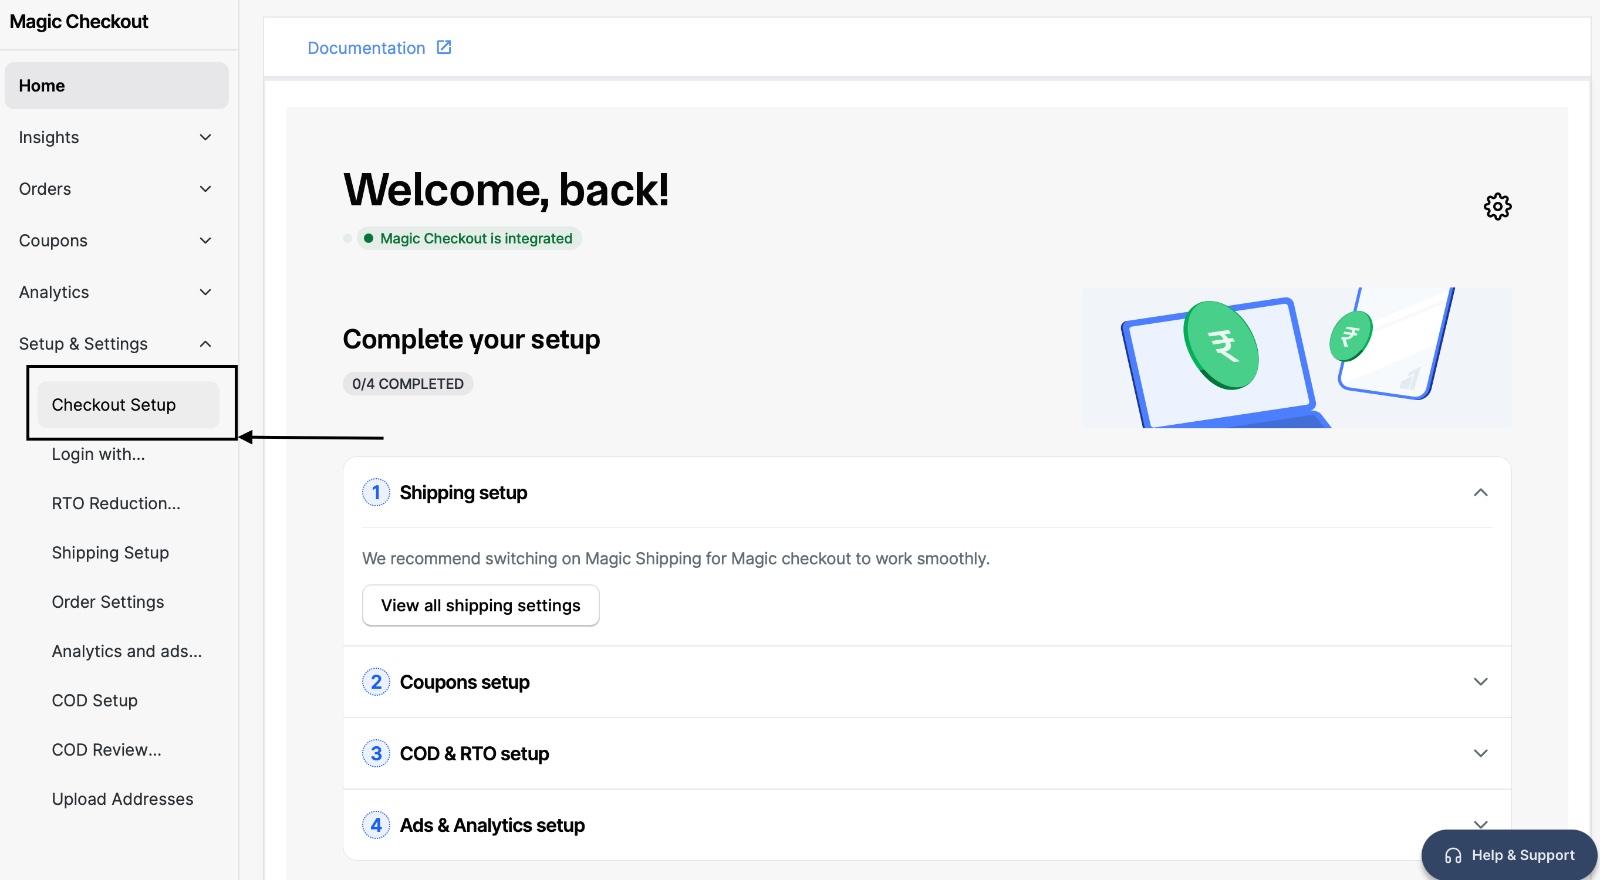Open COD Setup settings page
The width and height of the screenshot is (1600, 880).
(x=95, y=701)
